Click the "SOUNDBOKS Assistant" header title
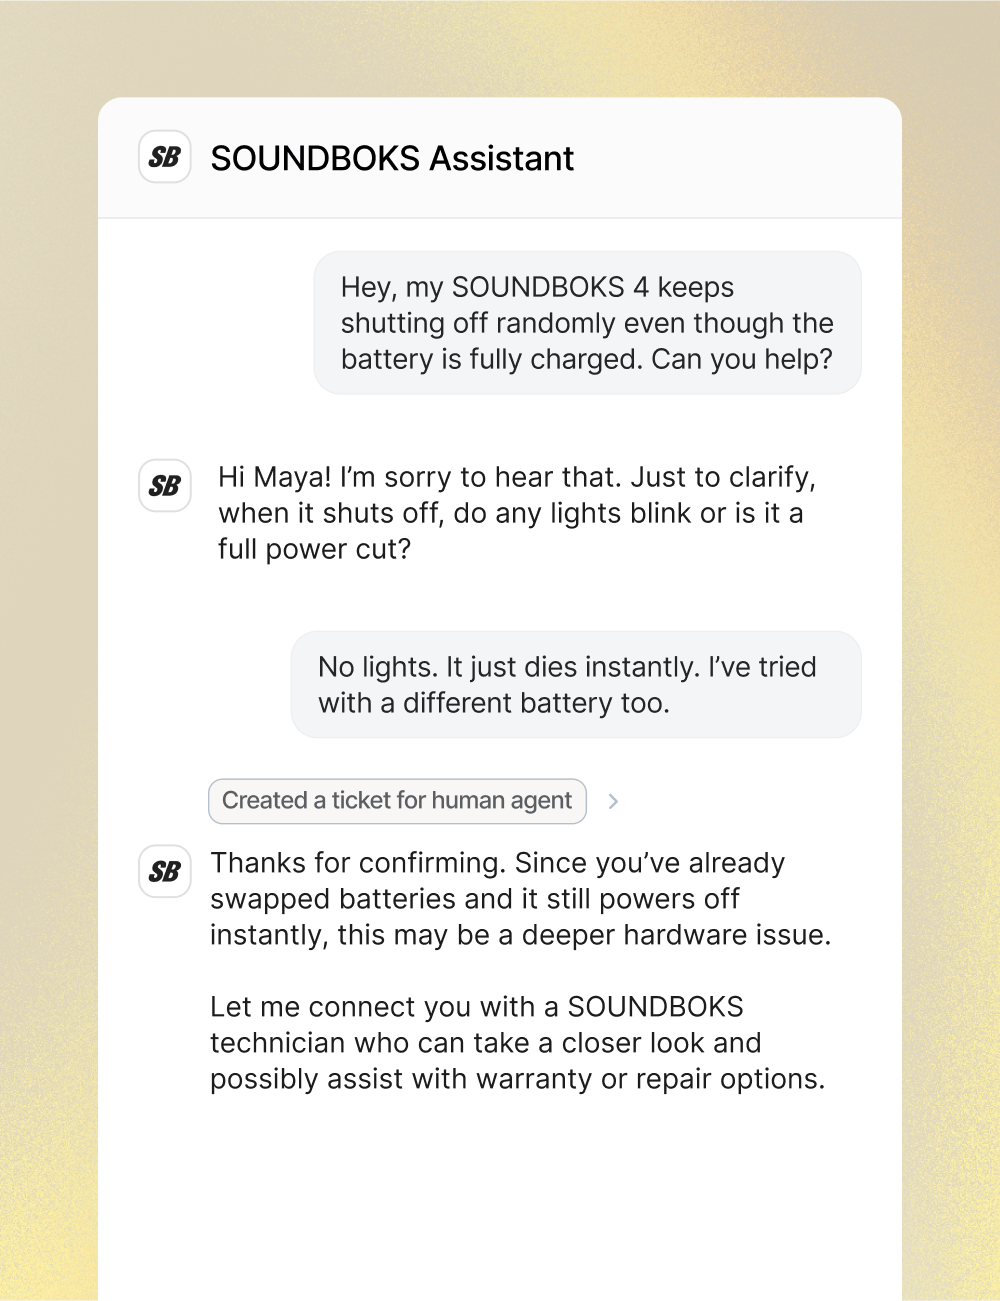 392,158
